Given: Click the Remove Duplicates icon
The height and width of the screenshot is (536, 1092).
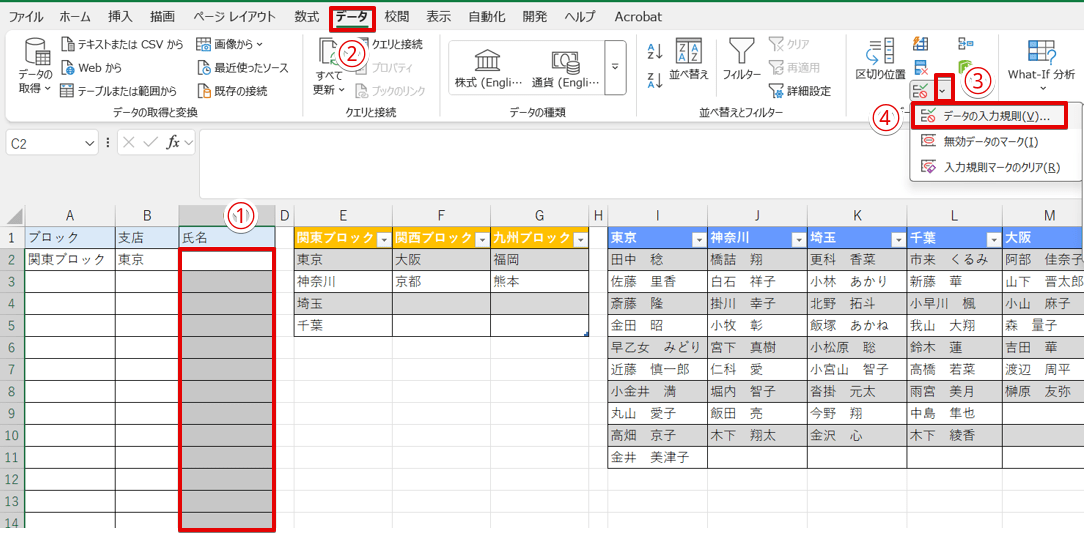Looking at the screenshot, I should coord(921,68).
